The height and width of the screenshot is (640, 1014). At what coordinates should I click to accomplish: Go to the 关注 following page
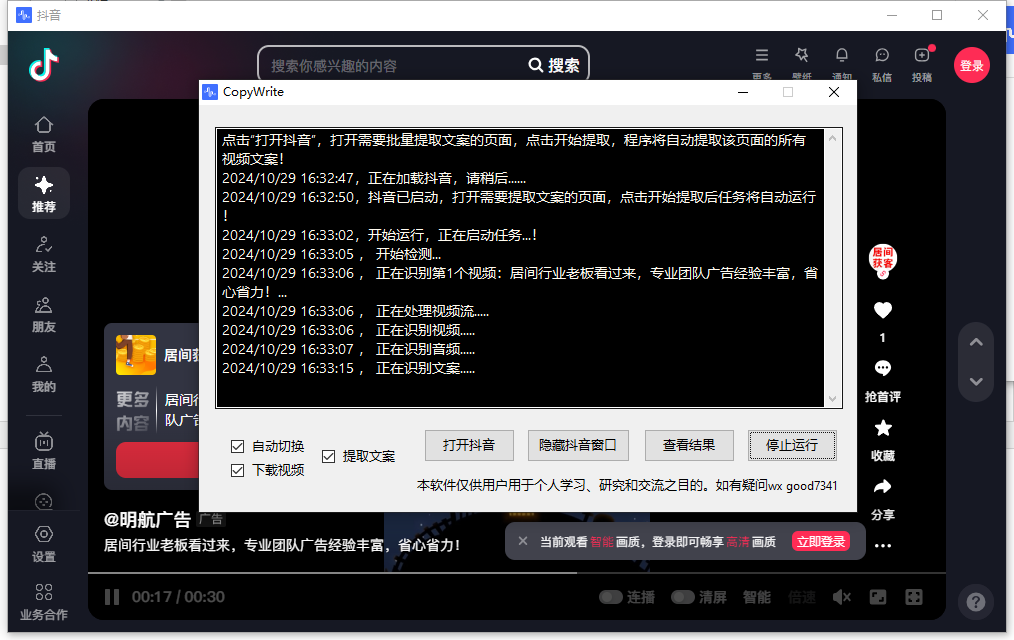tap(44, 255)
